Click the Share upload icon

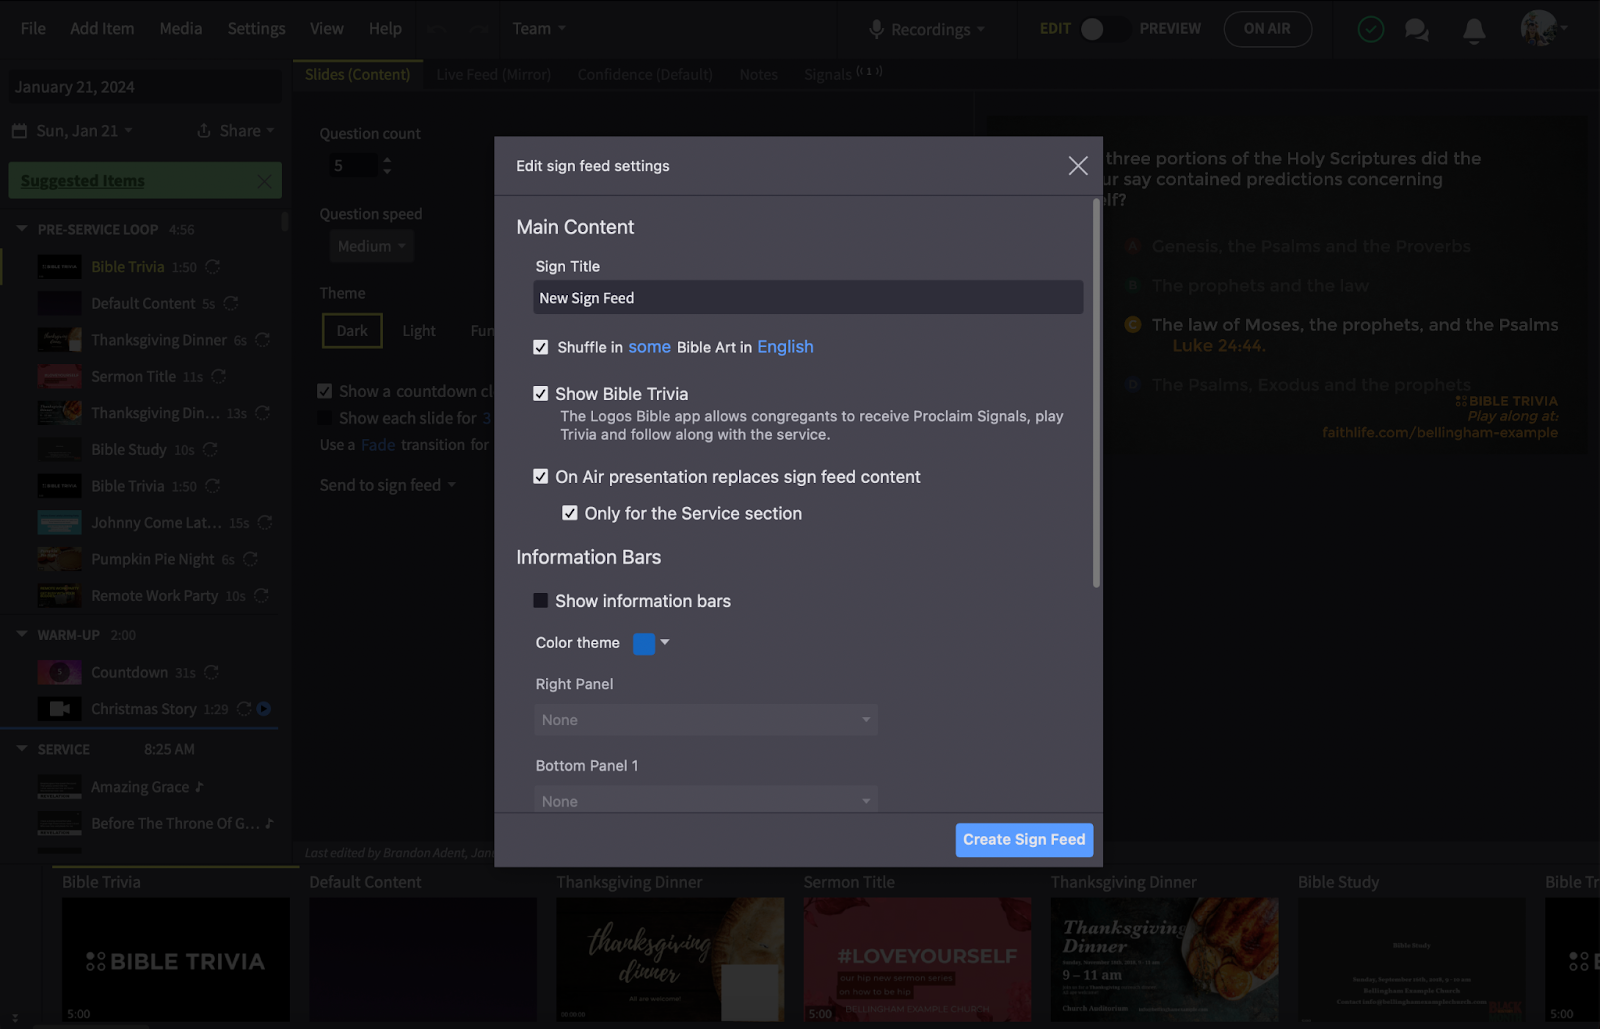pos(204,131)
